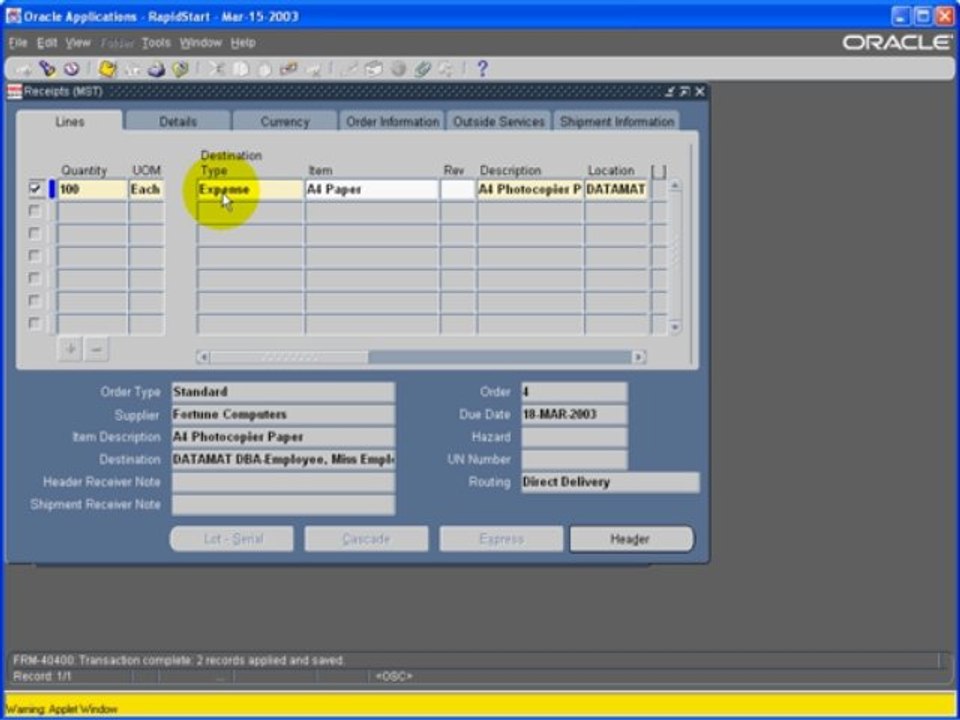The image size is (960, 720).
Task: Click the Routing field Direct Delivery
Action: click(610, 482)
